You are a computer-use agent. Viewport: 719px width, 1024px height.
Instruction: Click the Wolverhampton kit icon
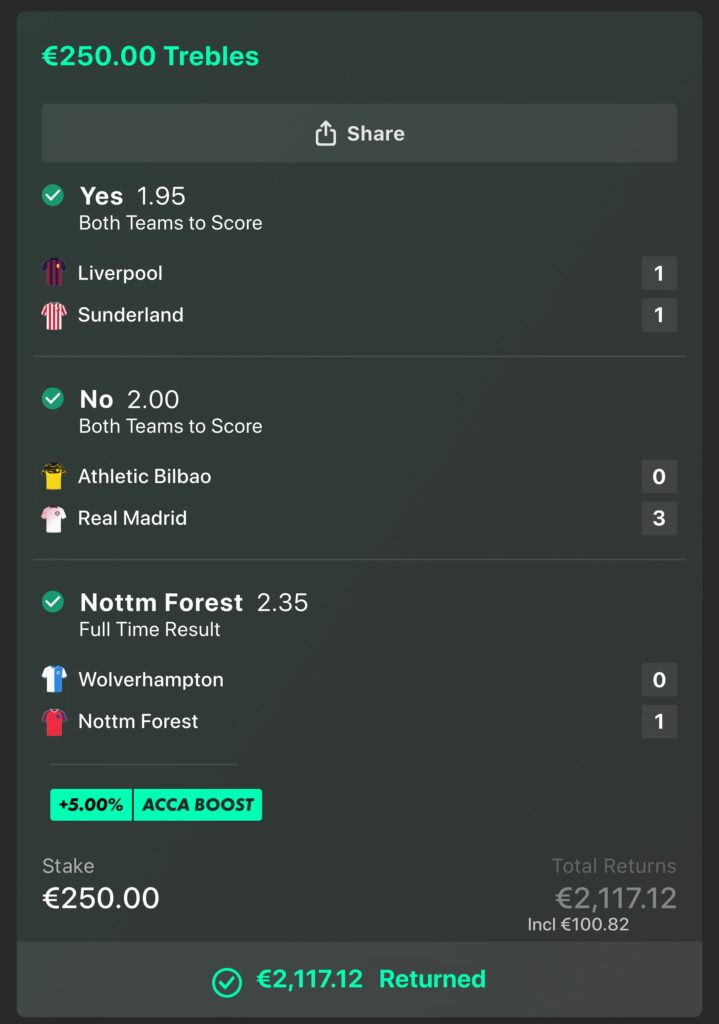click(53, 680)
